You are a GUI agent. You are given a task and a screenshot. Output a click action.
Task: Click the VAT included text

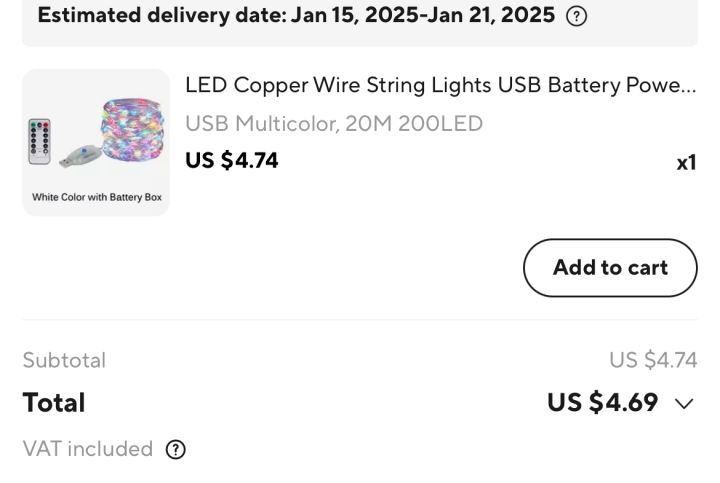pyautogui.click(x=88, y=449)
